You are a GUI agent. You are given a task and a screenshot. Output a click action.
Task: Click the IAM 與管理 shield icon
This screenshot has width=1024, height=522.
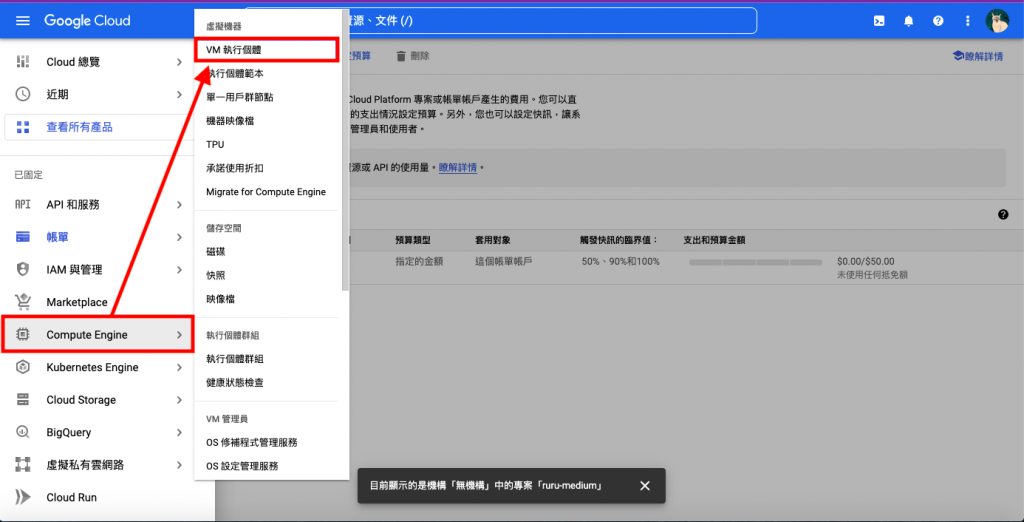[x=23, y=269]
